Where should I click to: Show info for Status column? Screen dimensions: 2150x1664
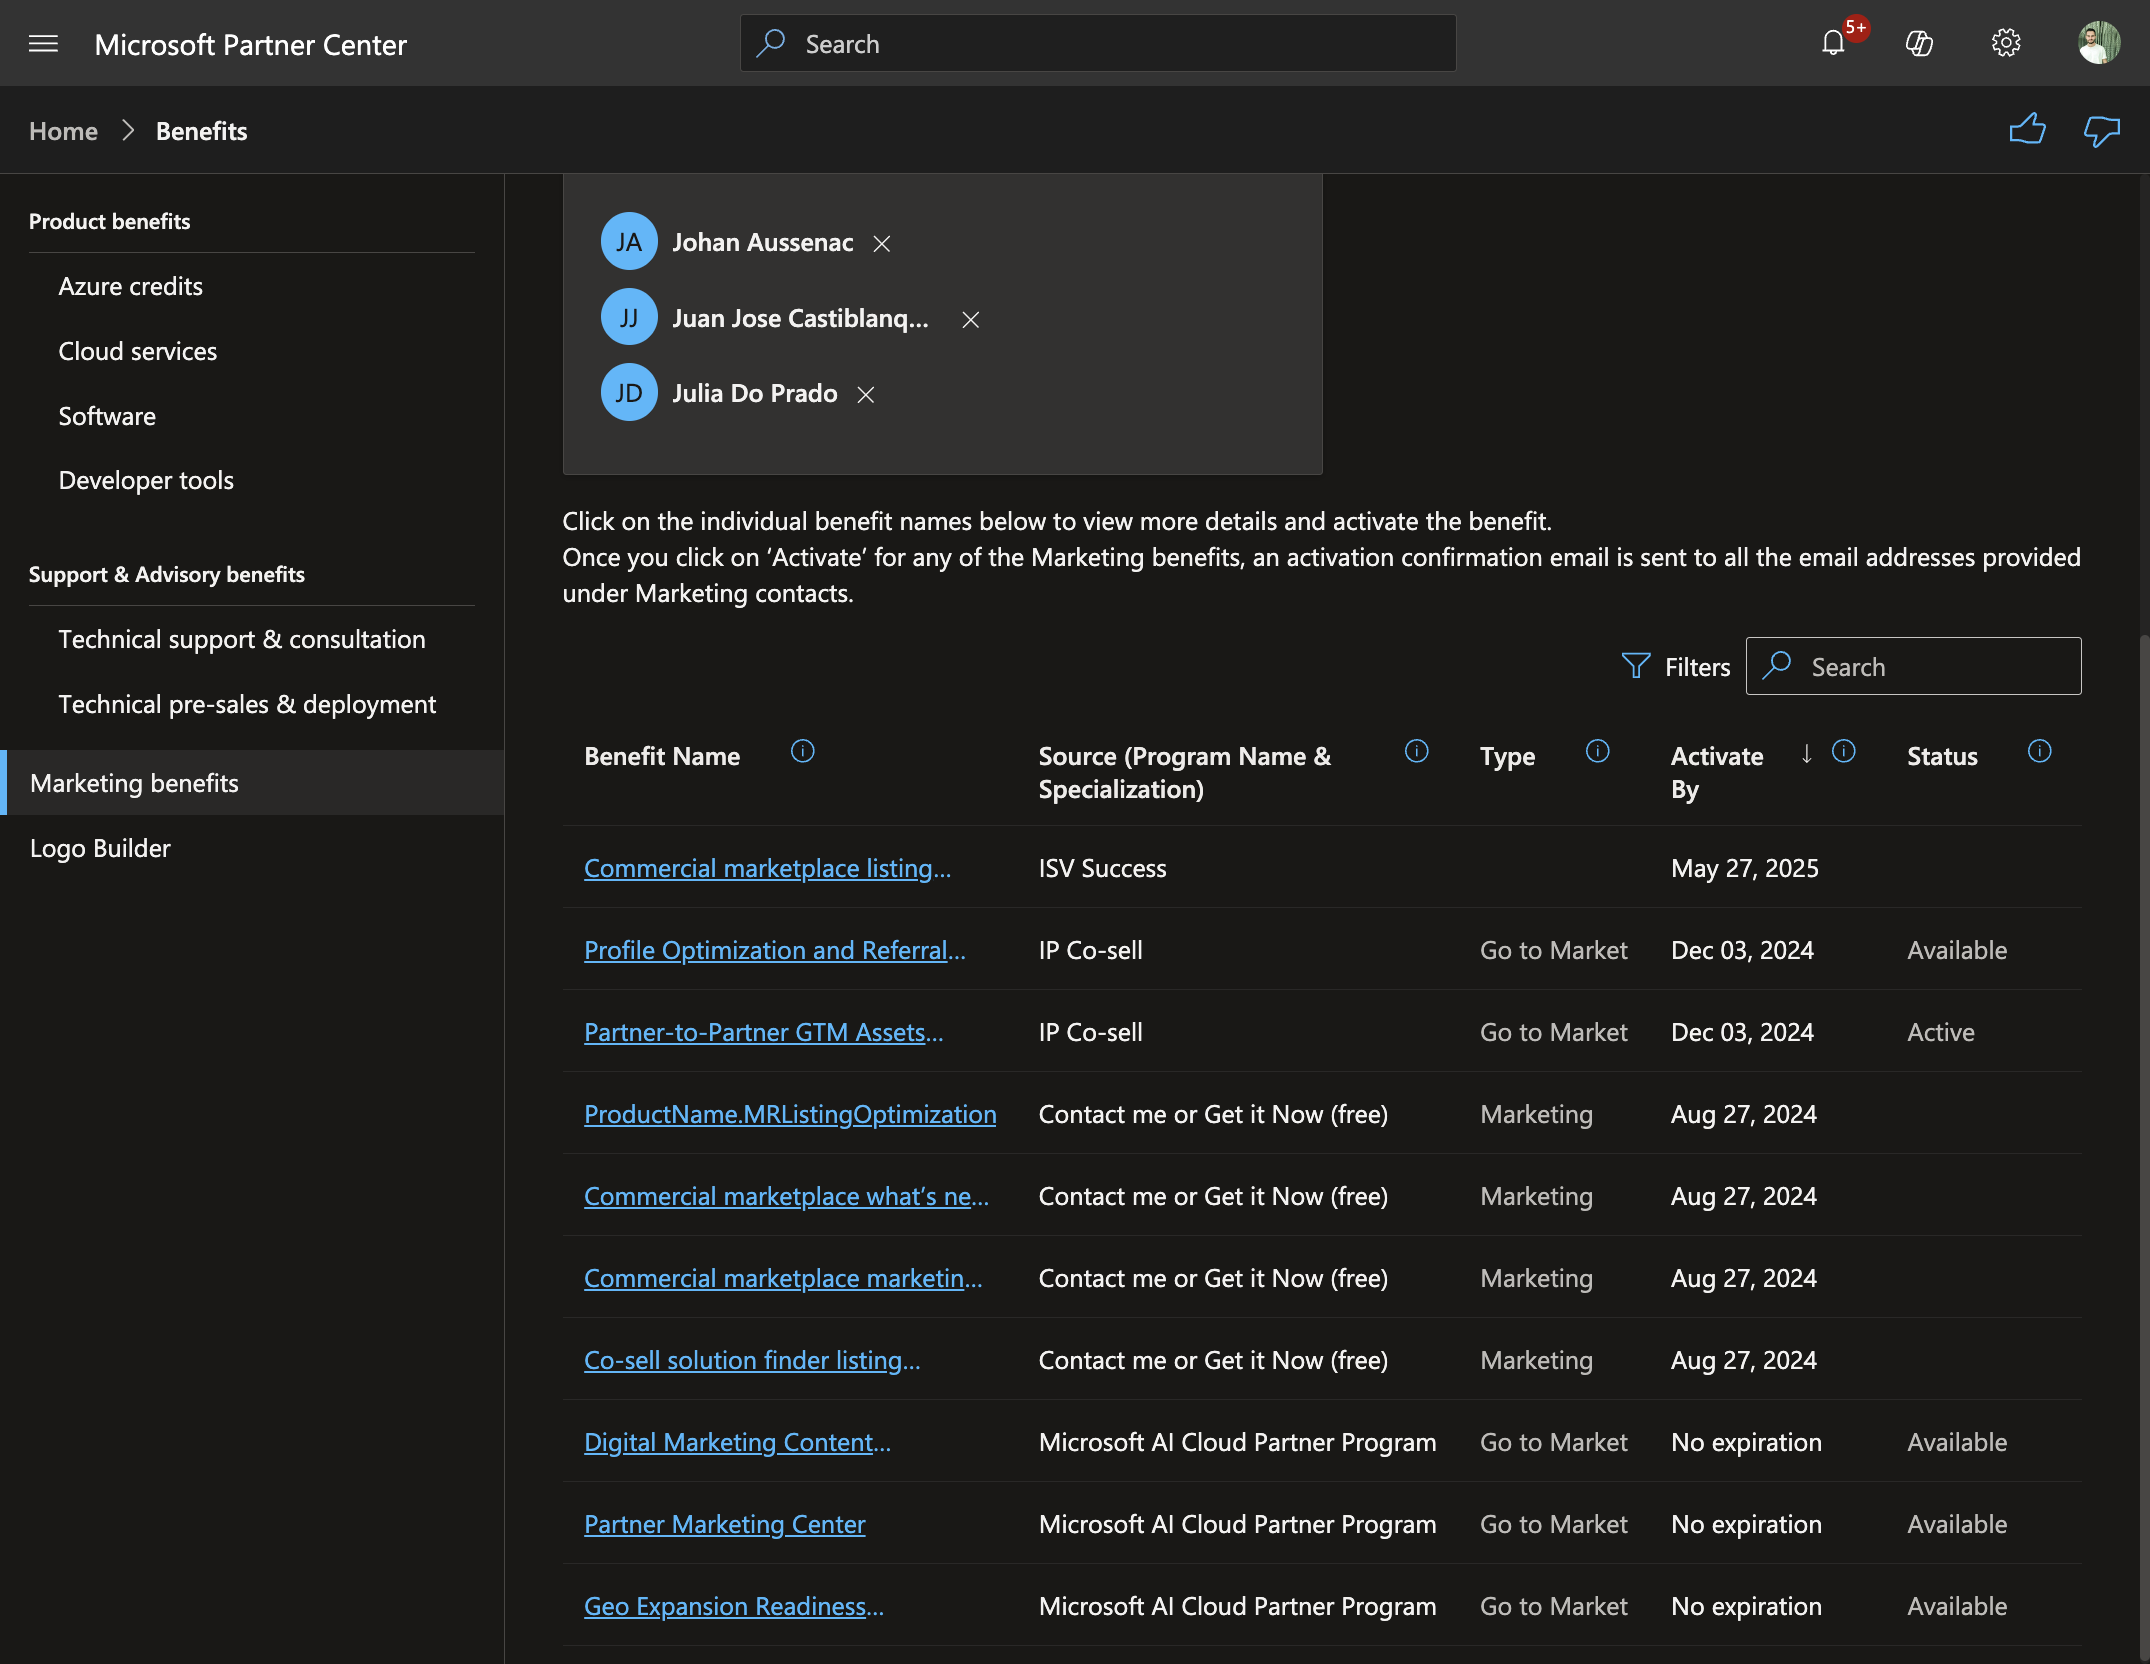pyautogui.click(x=2039, y=751)
